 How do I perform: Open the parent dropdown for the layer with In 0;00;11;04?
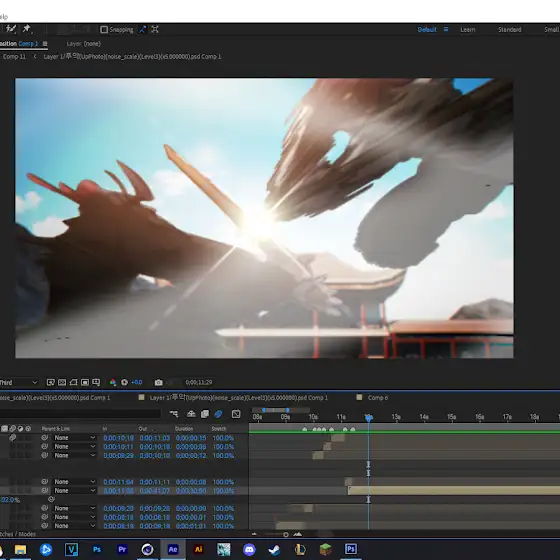74,482
